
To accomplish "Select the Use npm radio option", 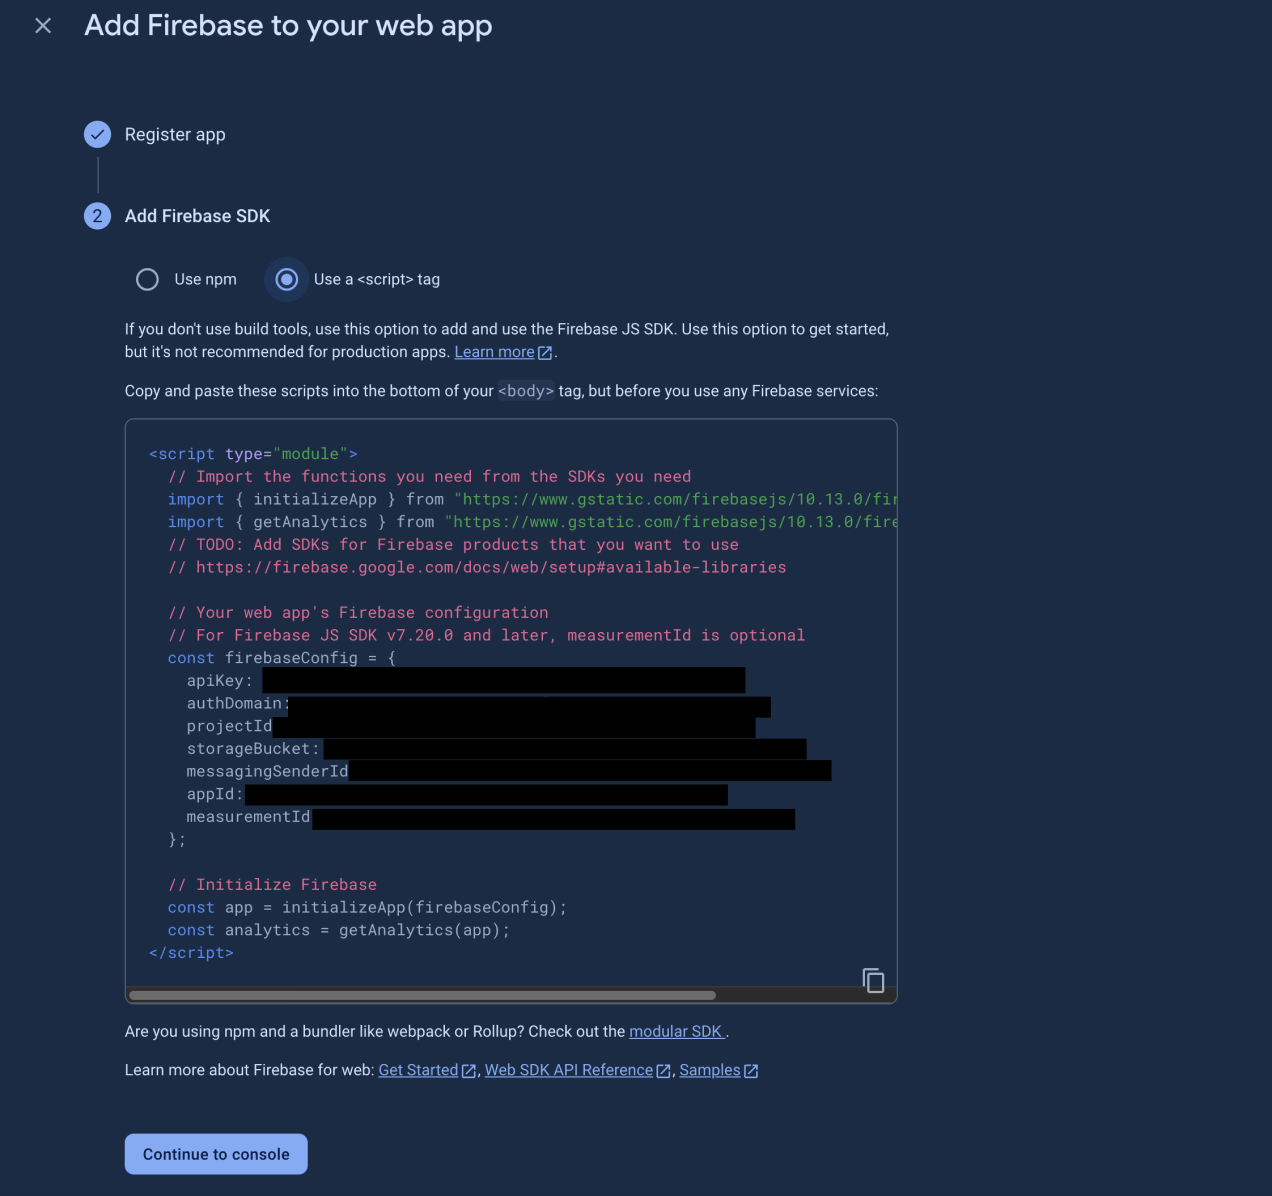I will click(x=147, y=280).
